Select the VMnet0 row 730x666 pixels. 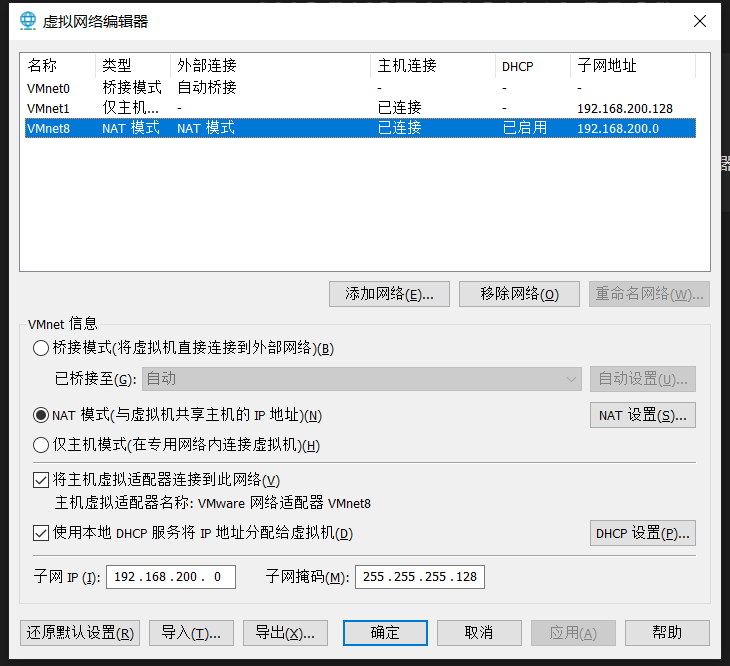[x=360, y=88]
